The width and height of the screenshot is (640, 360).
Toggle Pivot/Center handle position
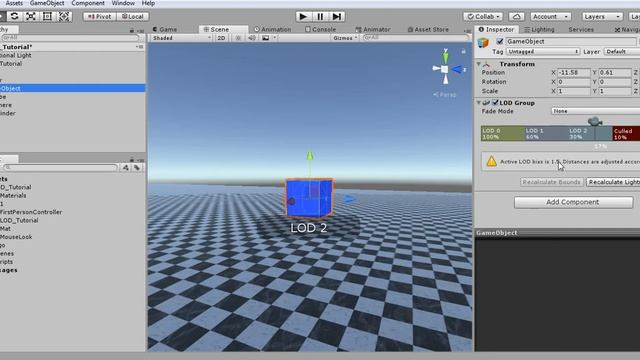click(100, 17)
